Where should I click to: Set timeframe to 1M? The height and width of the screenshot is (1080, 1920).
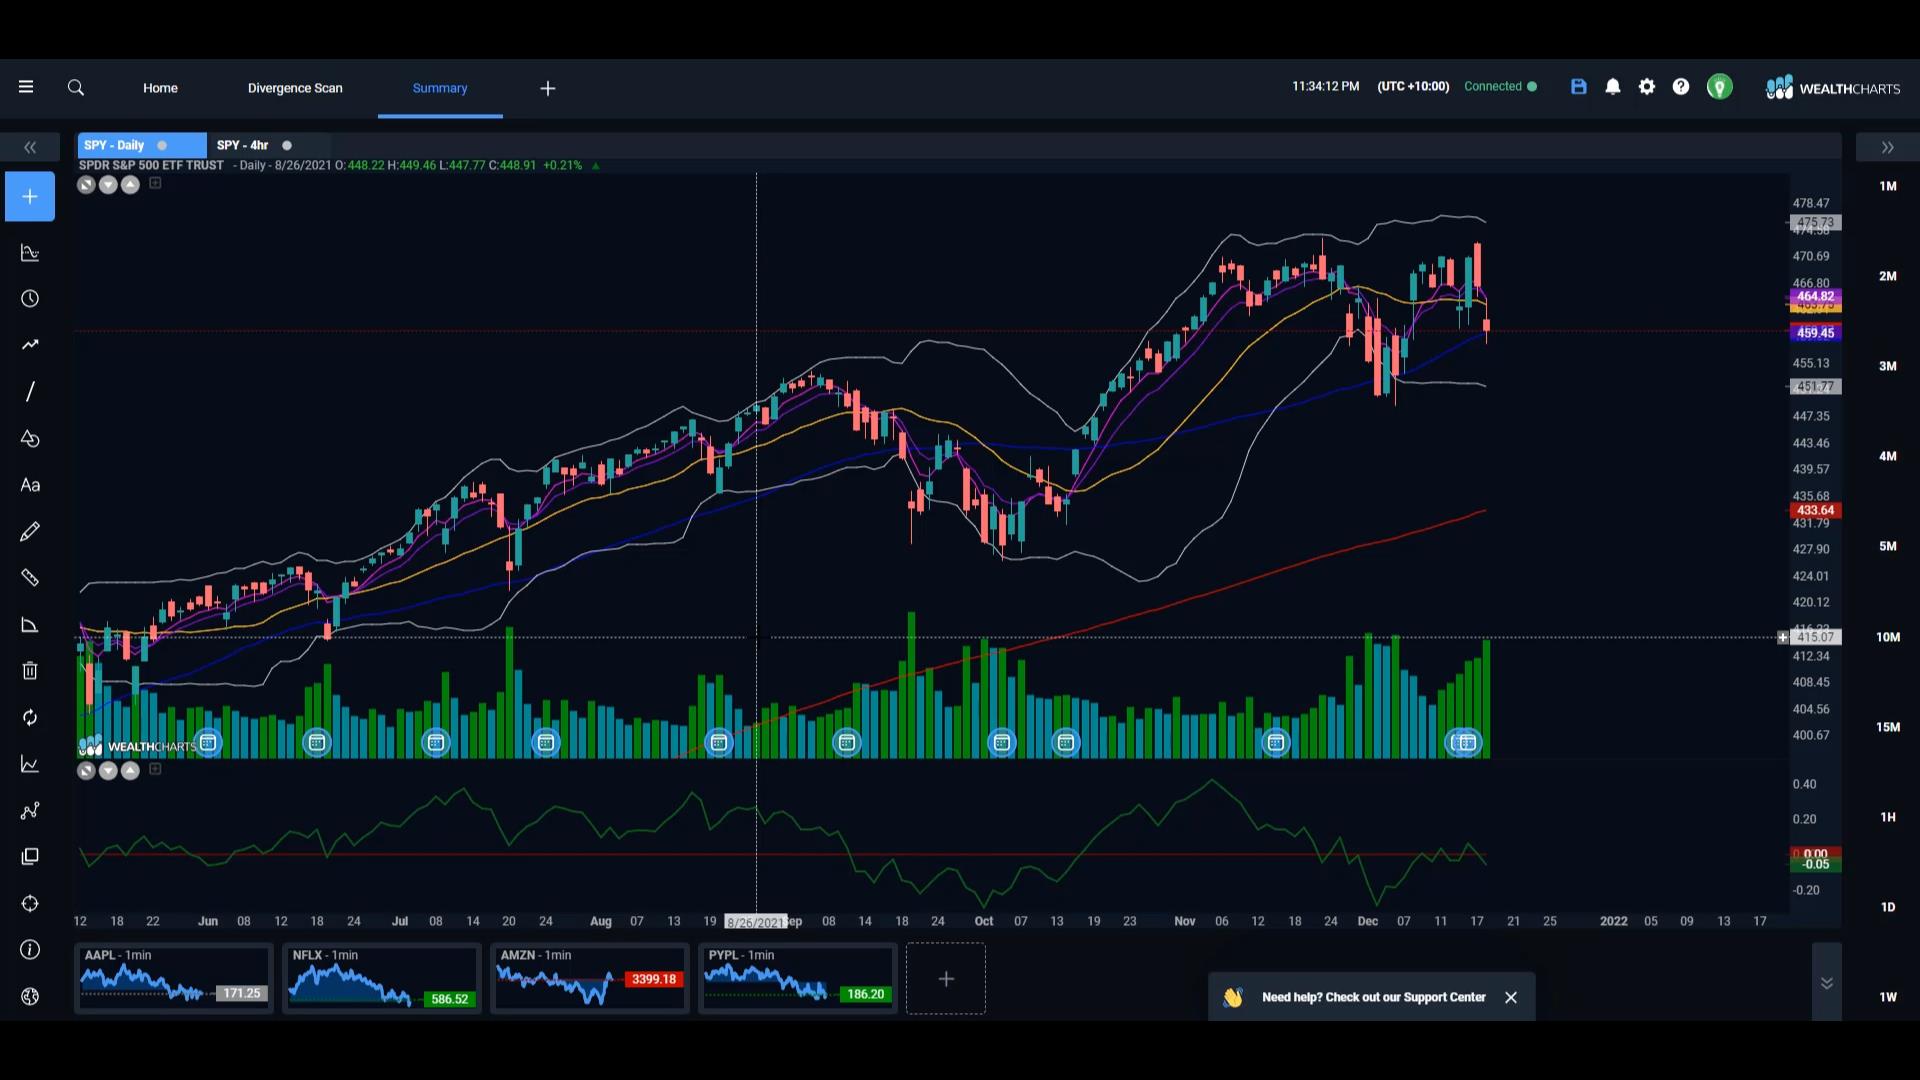pos(1888,186)
